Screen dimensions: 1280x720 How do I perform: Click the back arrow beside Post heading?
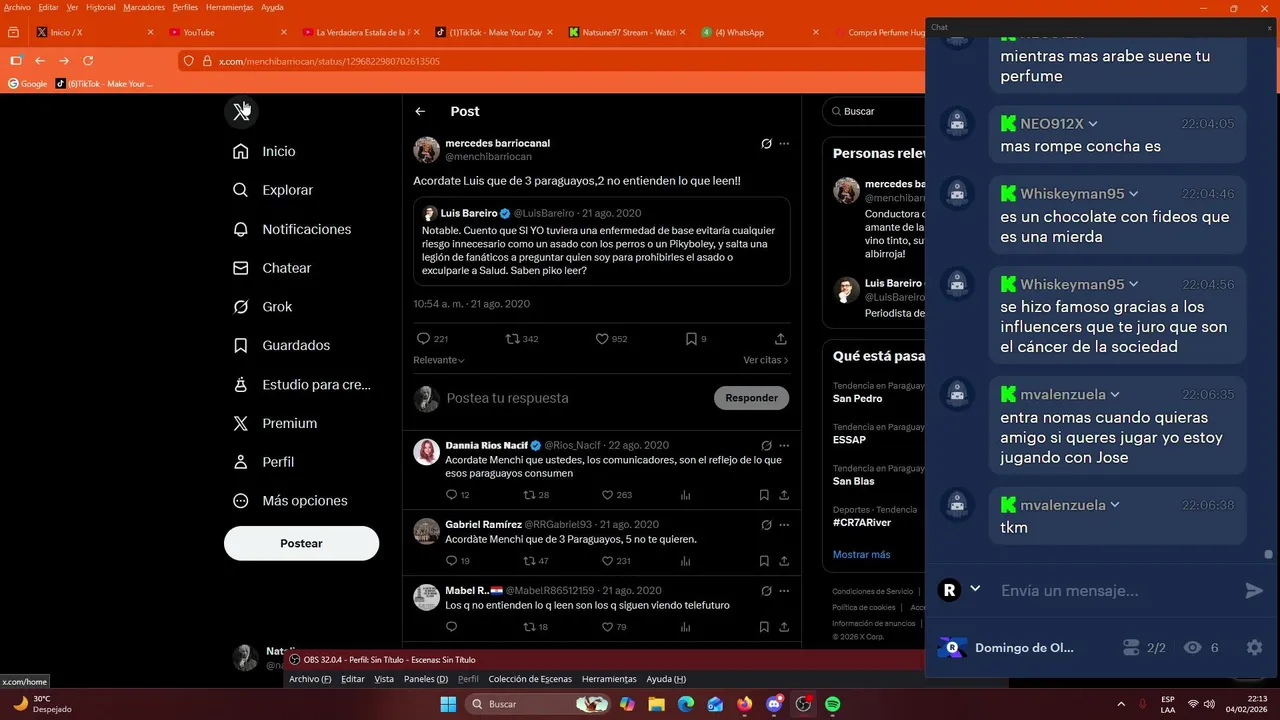point(420,112)
